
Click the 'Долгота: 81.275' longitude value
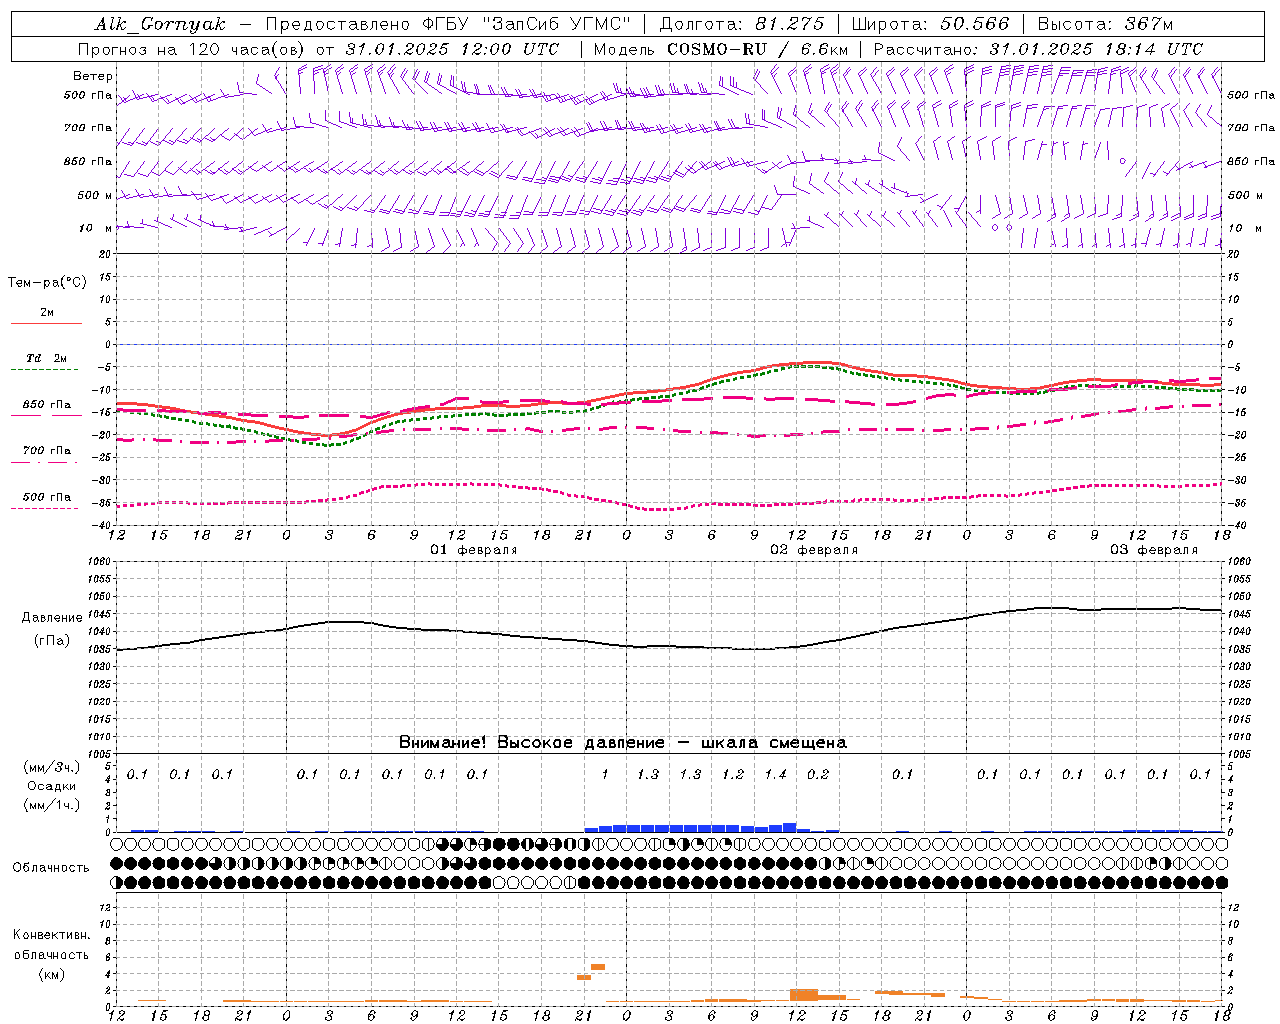point(742,24)
